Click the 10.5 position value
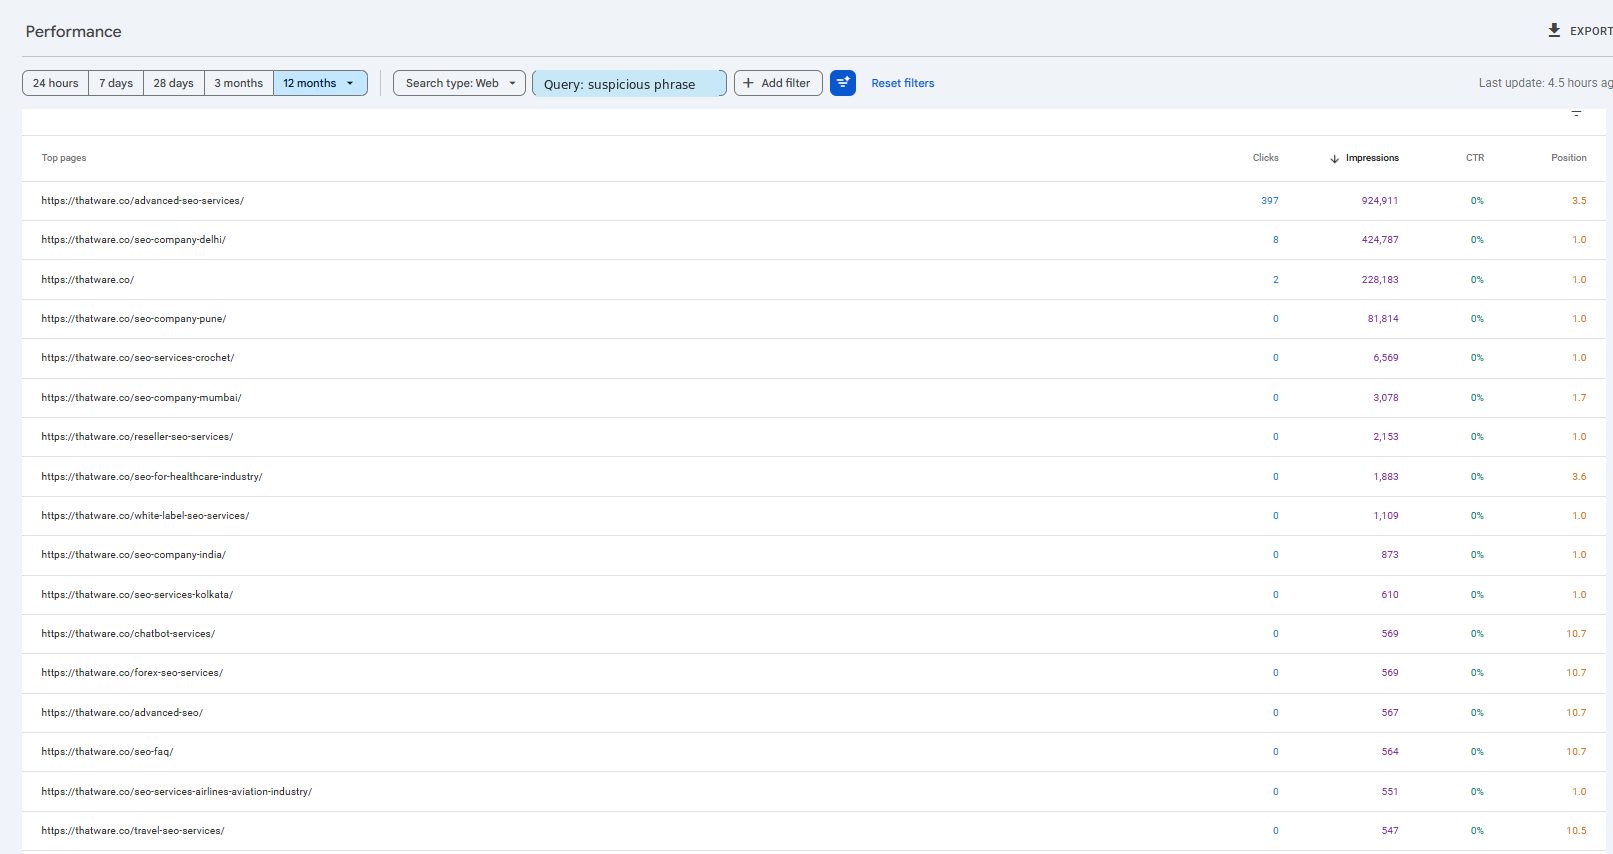Image resolution: width=1613 pixels, height=854 pixels. point(1576,831)
